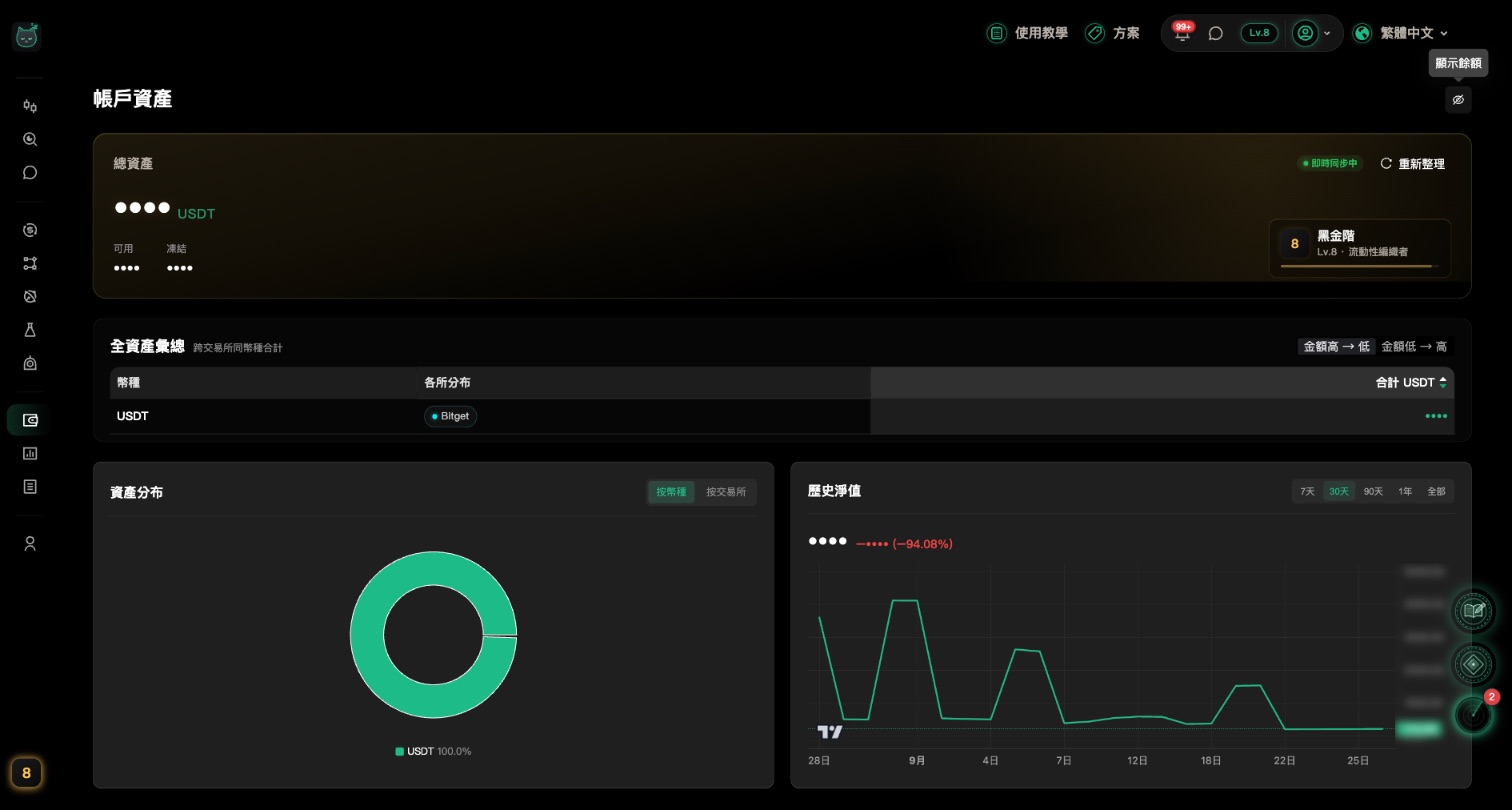
Task: Select the 全部 history range tab
Action: click(x=1436, y=491)
